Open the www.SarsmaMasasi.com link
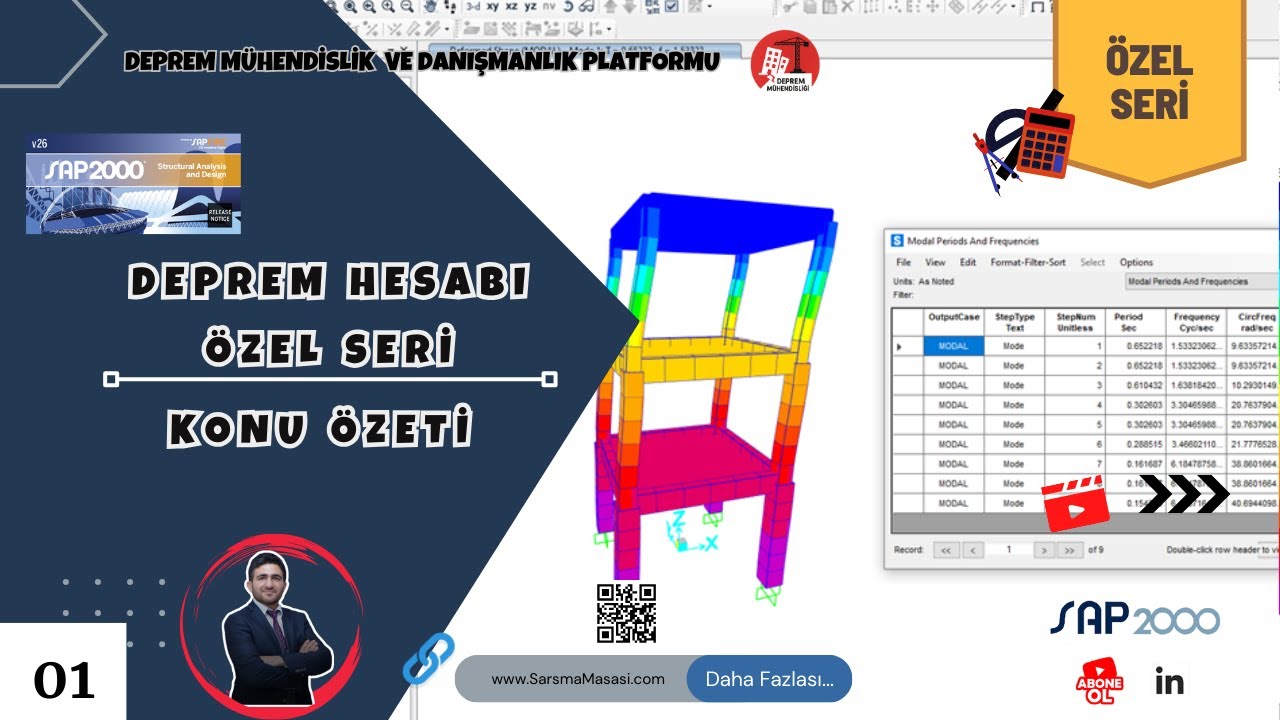 [x=578, y=679]
